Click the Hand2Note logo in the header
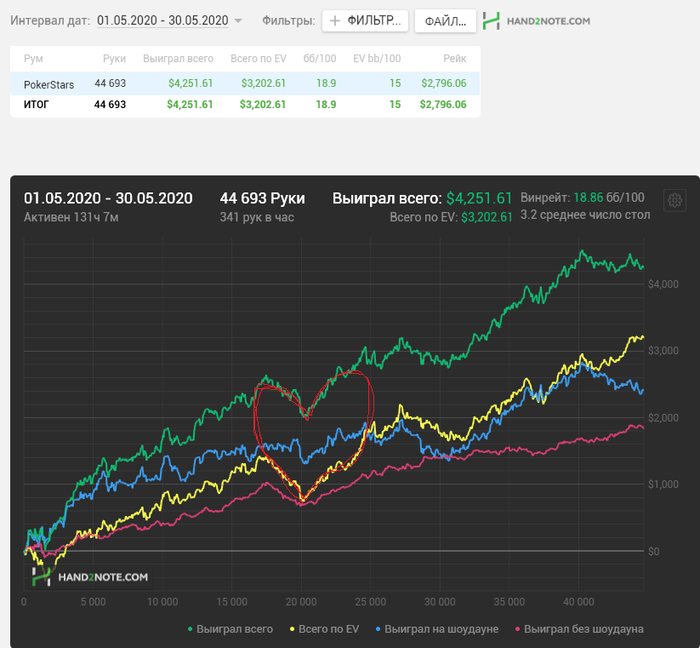 coord(536,21)
